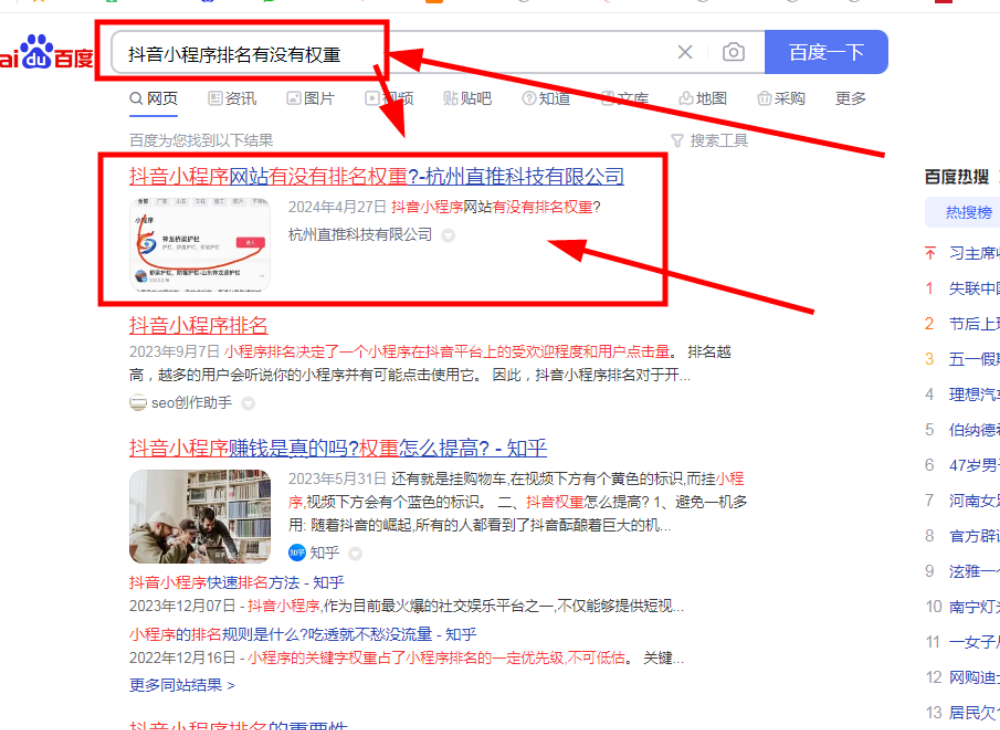Screen dimensions: 1000x730
Task: Expand the dropdown arrow beside 知乎 source
Action: click(x=355, y=553)
